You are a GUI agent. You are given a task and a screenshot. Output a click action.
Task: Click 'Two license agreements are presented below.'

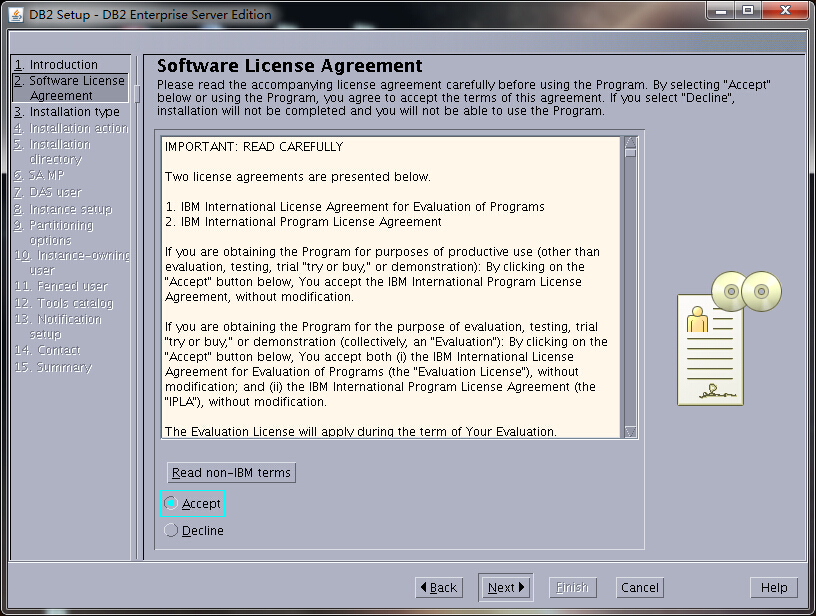[x=298, y=177]
